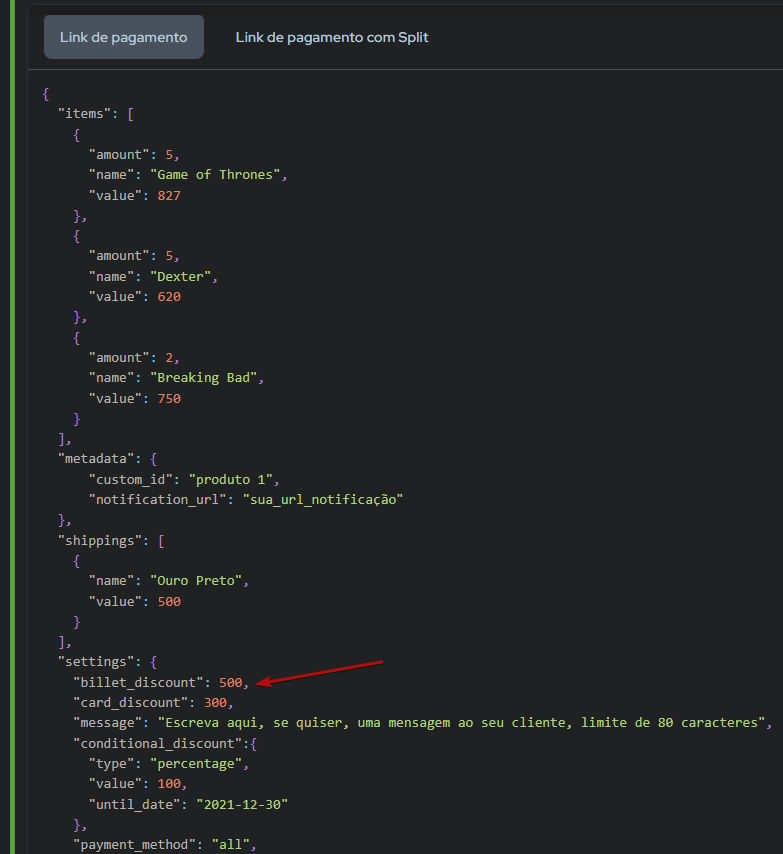
Task: Click the "conditional_discount" key
Action: coord(157,743)
